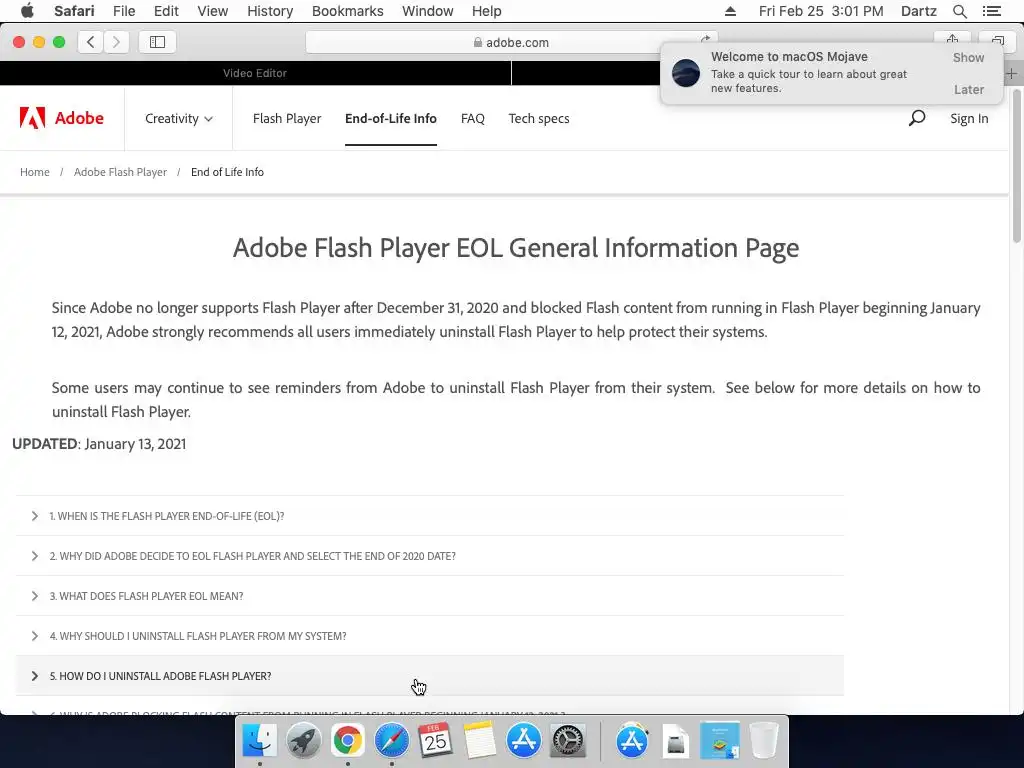Screen dimensions: 1024x768
Task: Open the Creativity dropdown menu
Action: (178, 118)
